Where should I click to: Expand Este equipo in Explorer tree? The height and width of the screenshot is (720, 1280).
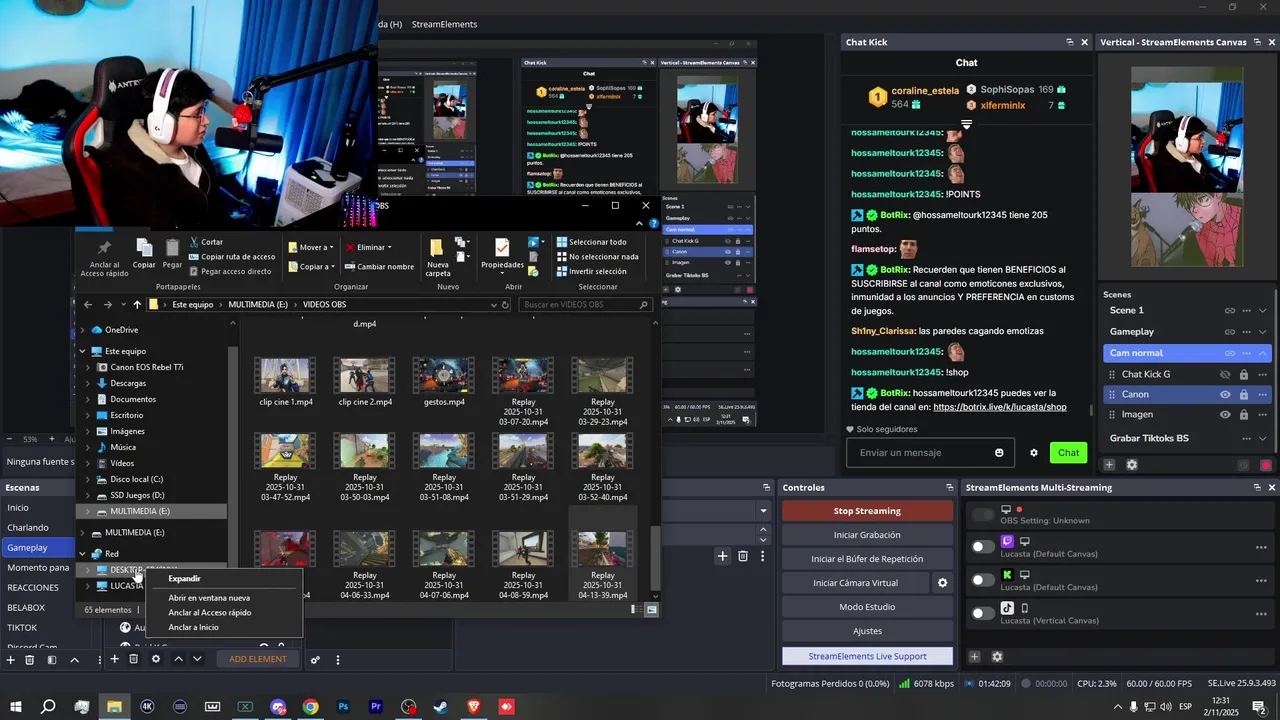click(x=83, y=352)
